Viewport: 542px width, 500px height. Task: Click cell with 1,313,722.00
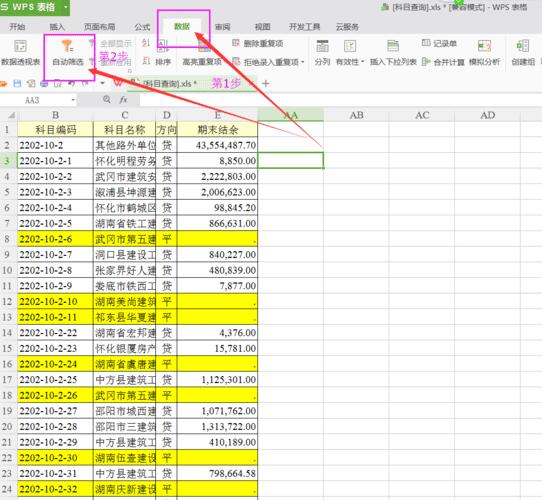tap(217, 426)
